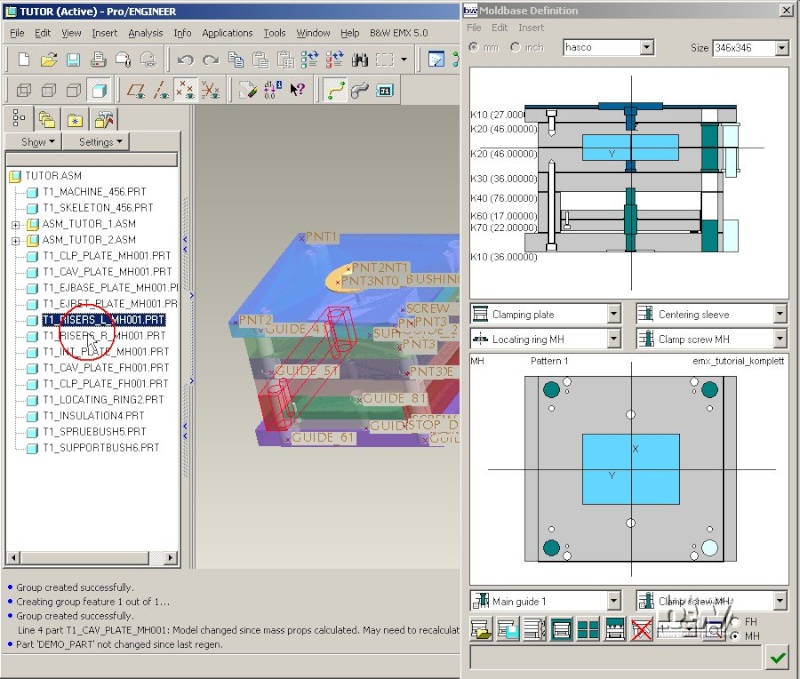Undo the last action
Screen dimensions: 800x679
coord(185,60)
